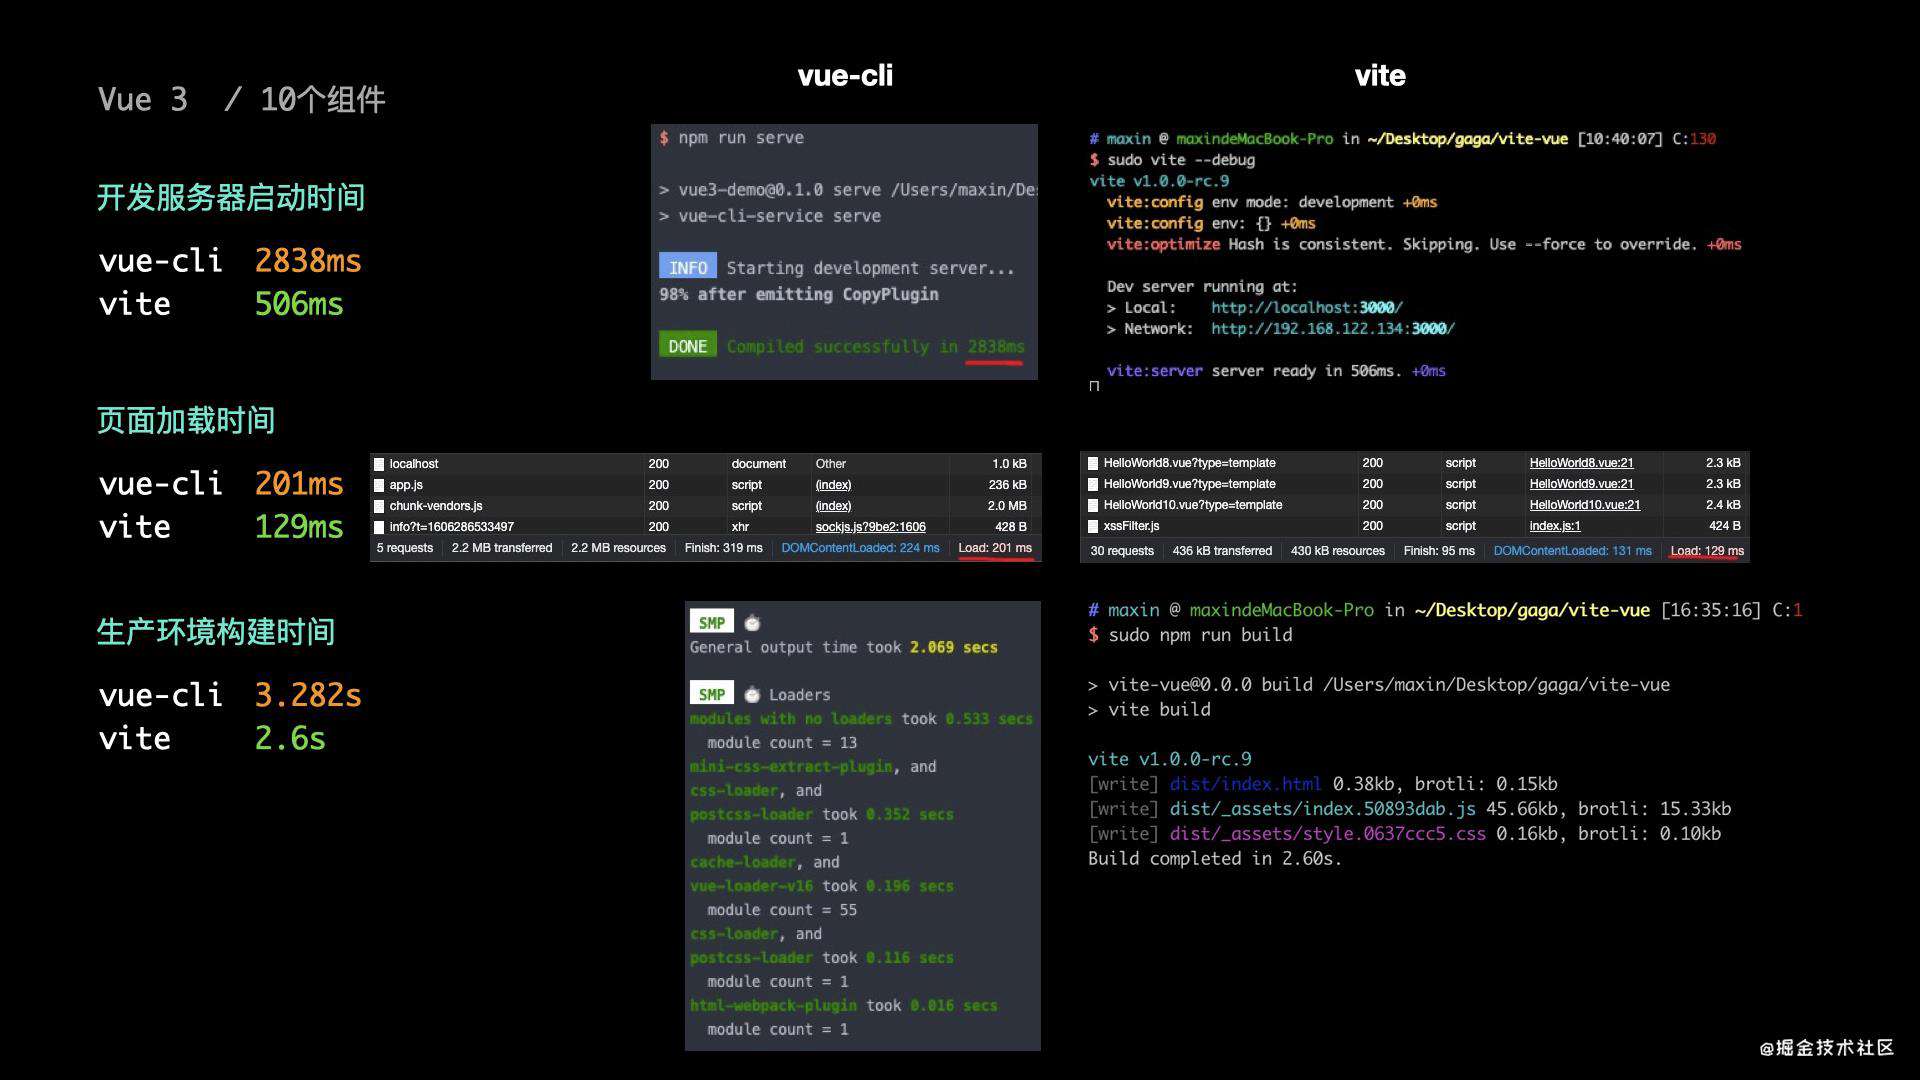Viewport: 1920px width, 1080px height.
Task: Click the '2.4 kB' size cell
Action: (1723, 505)
